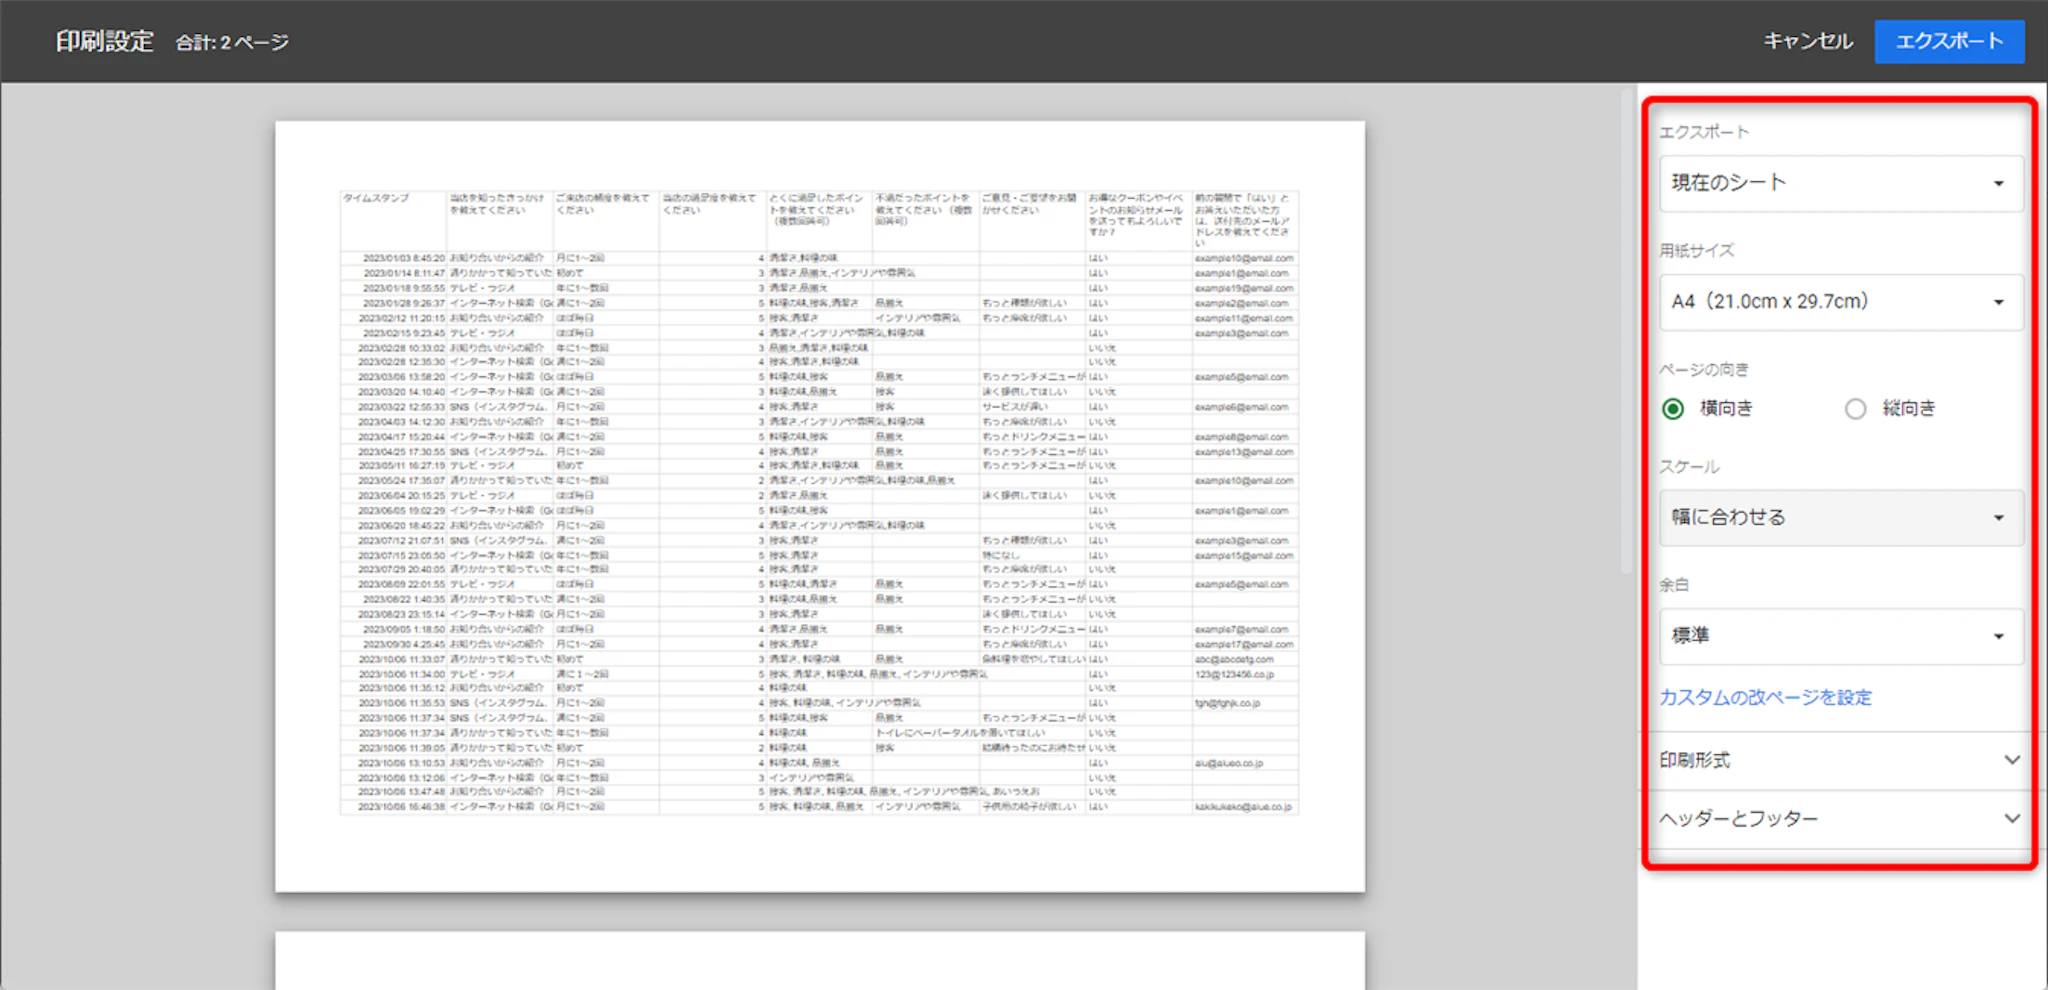Click the arrow icon beside 標準 margin
The image size is (2048, 990).
(x=1998, y=637)
